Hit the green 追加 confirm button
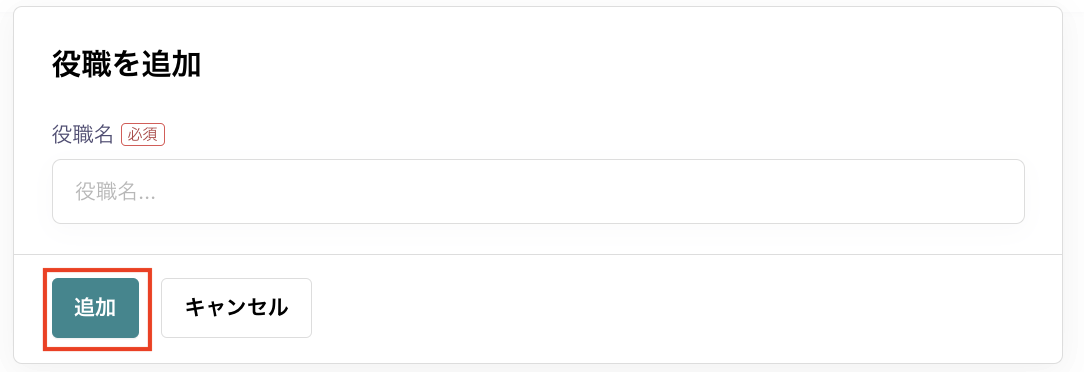The height and width of the screenshot is (372, 1084). (x=95, y=308)
